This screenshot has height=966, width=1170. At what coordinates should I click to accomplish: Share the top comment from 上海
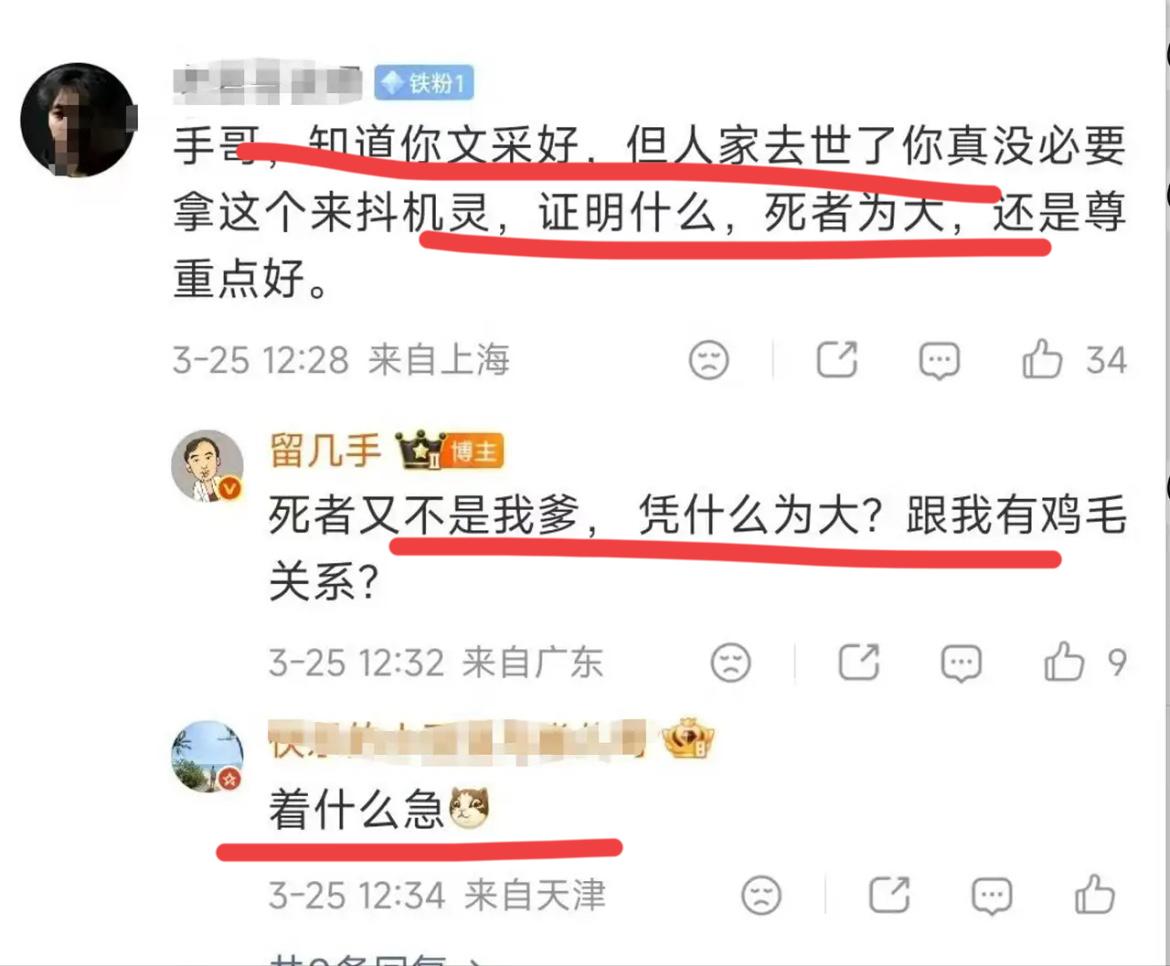pos(836,360)
